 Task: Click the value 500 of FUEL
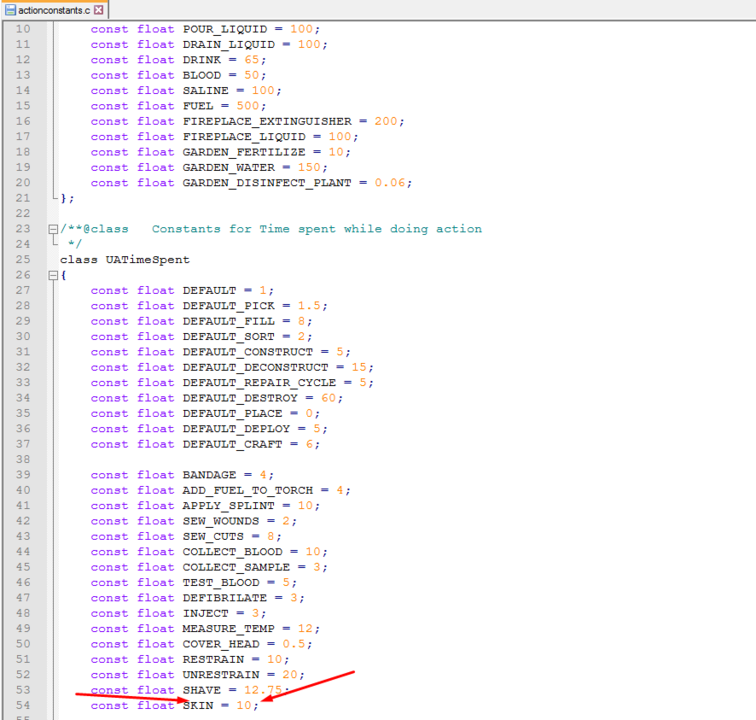click(x=248, y=106)
